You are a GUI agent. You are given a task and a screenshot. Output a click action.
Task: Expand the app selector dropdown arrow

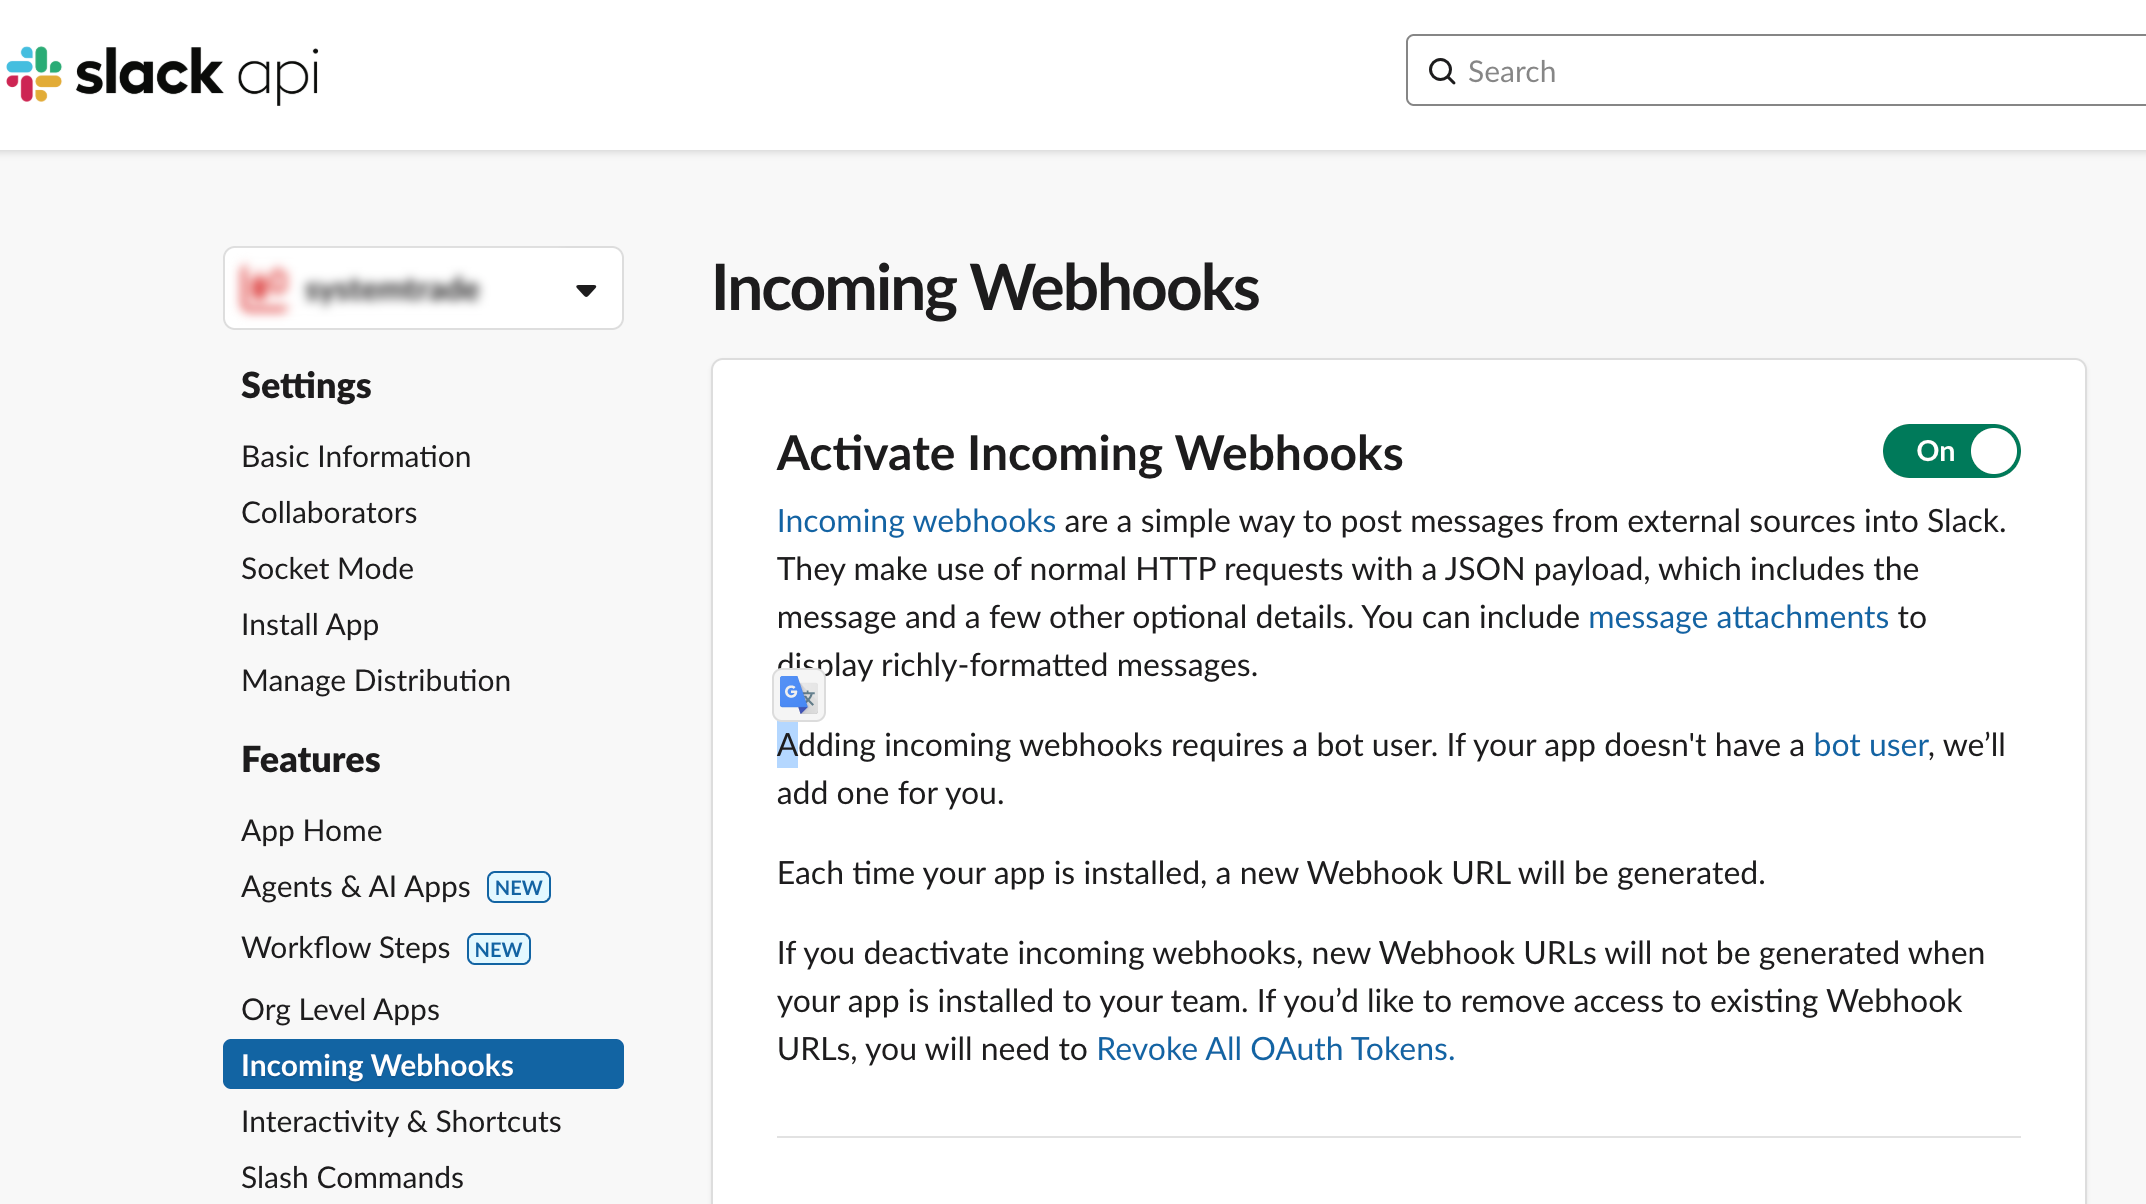[586, 290]
